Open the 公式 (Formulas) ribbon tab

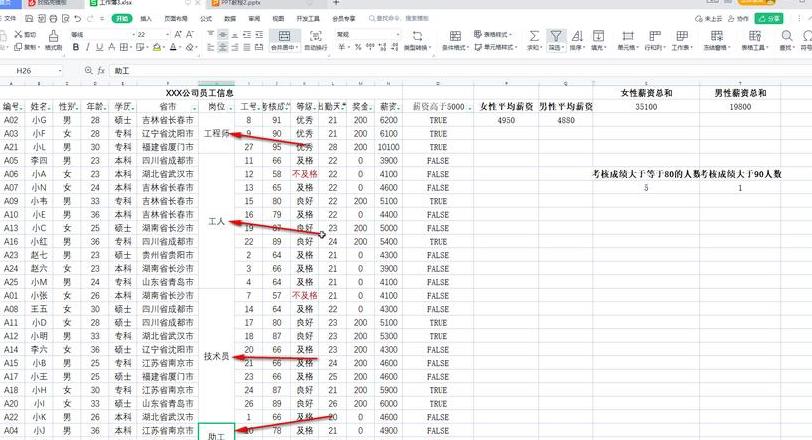(206, 19)
